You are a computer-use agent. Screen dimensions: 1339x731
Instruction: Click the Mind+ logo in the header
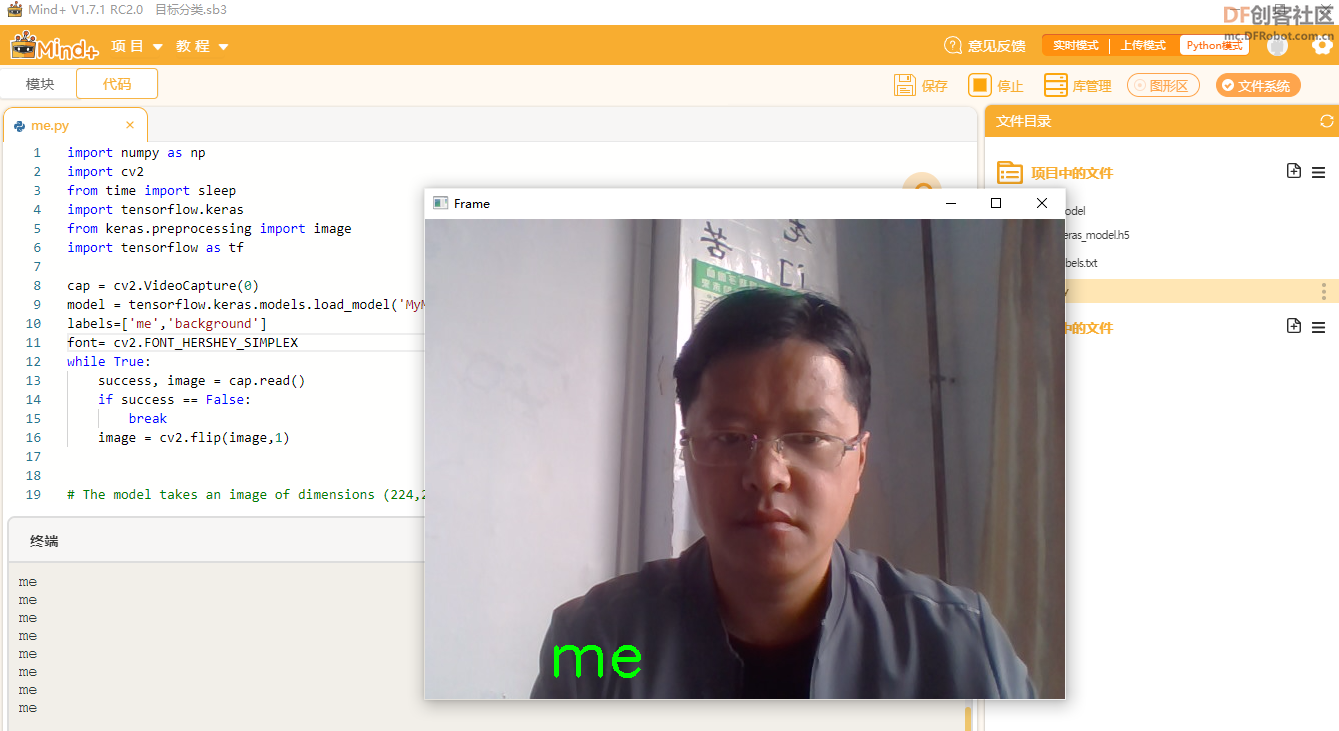(54, 46)
